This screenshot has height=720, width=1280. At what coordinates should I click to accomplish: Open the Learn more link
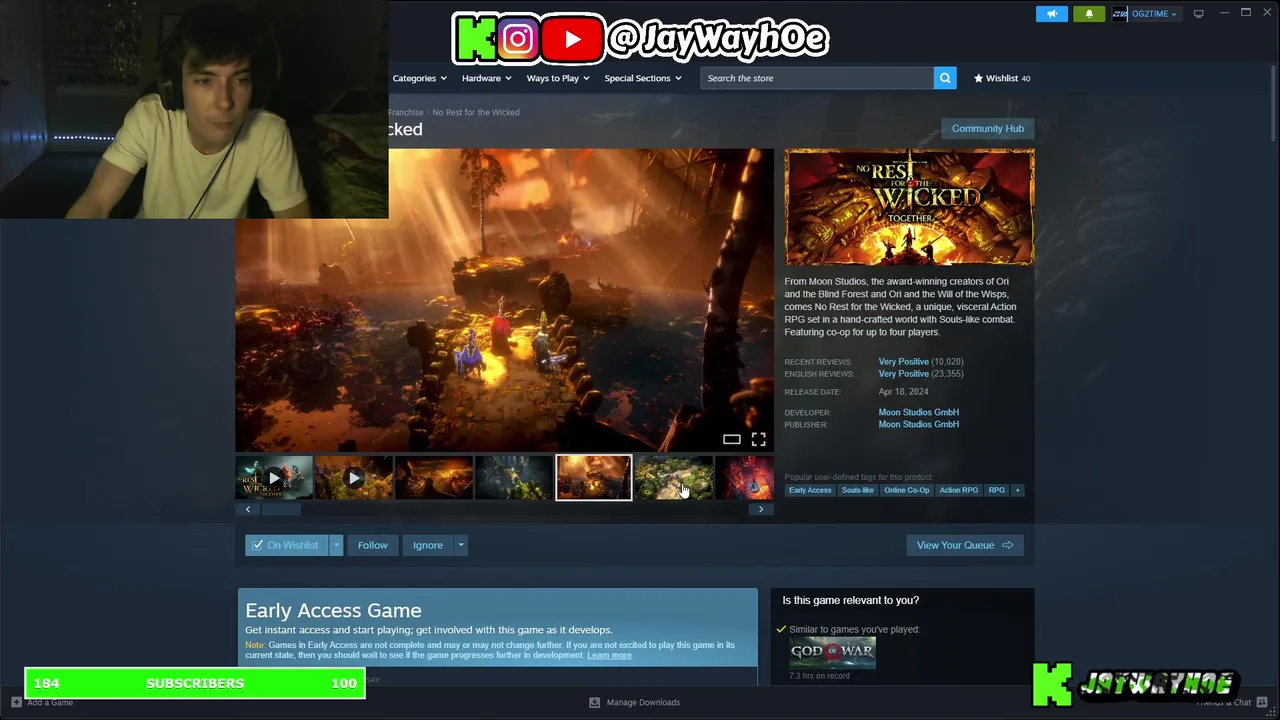tap(609, 655)
